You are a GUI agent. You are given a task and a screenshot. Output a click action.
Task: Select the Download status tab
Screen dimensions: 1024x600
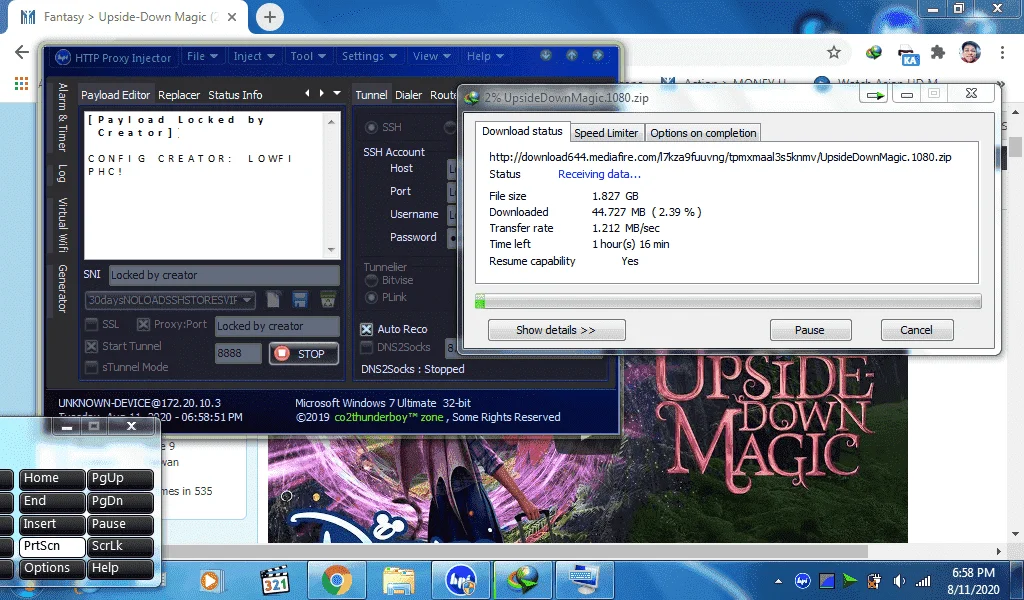pyautogui.click(x=522, y=131)
